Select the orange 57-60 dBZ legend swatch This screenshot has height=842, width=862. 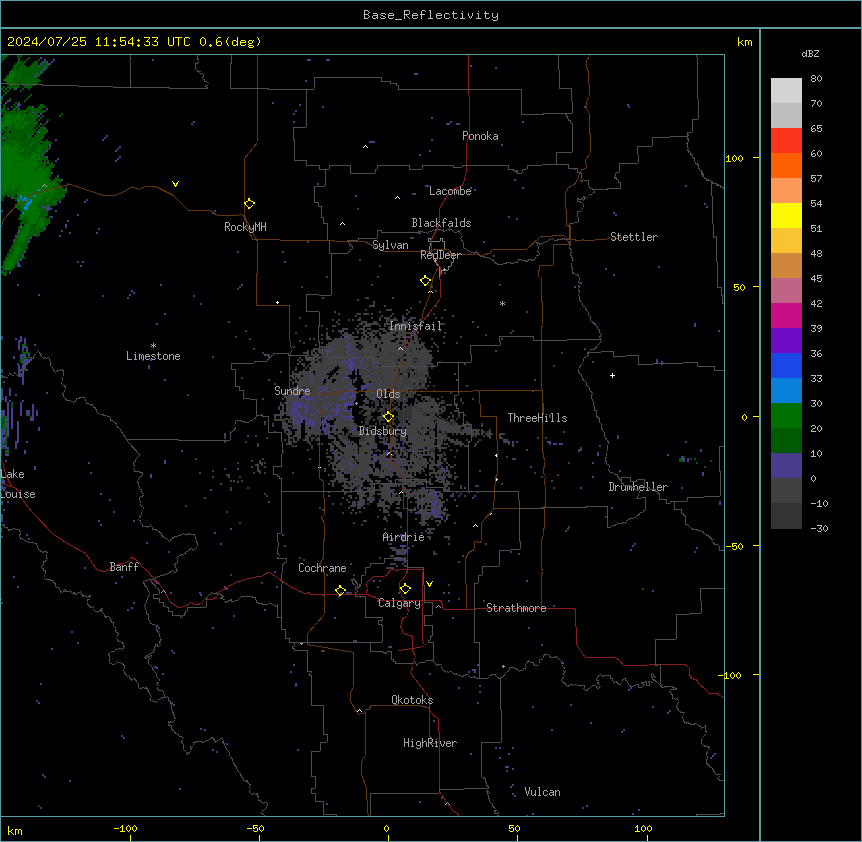click(x=786, y=165)
